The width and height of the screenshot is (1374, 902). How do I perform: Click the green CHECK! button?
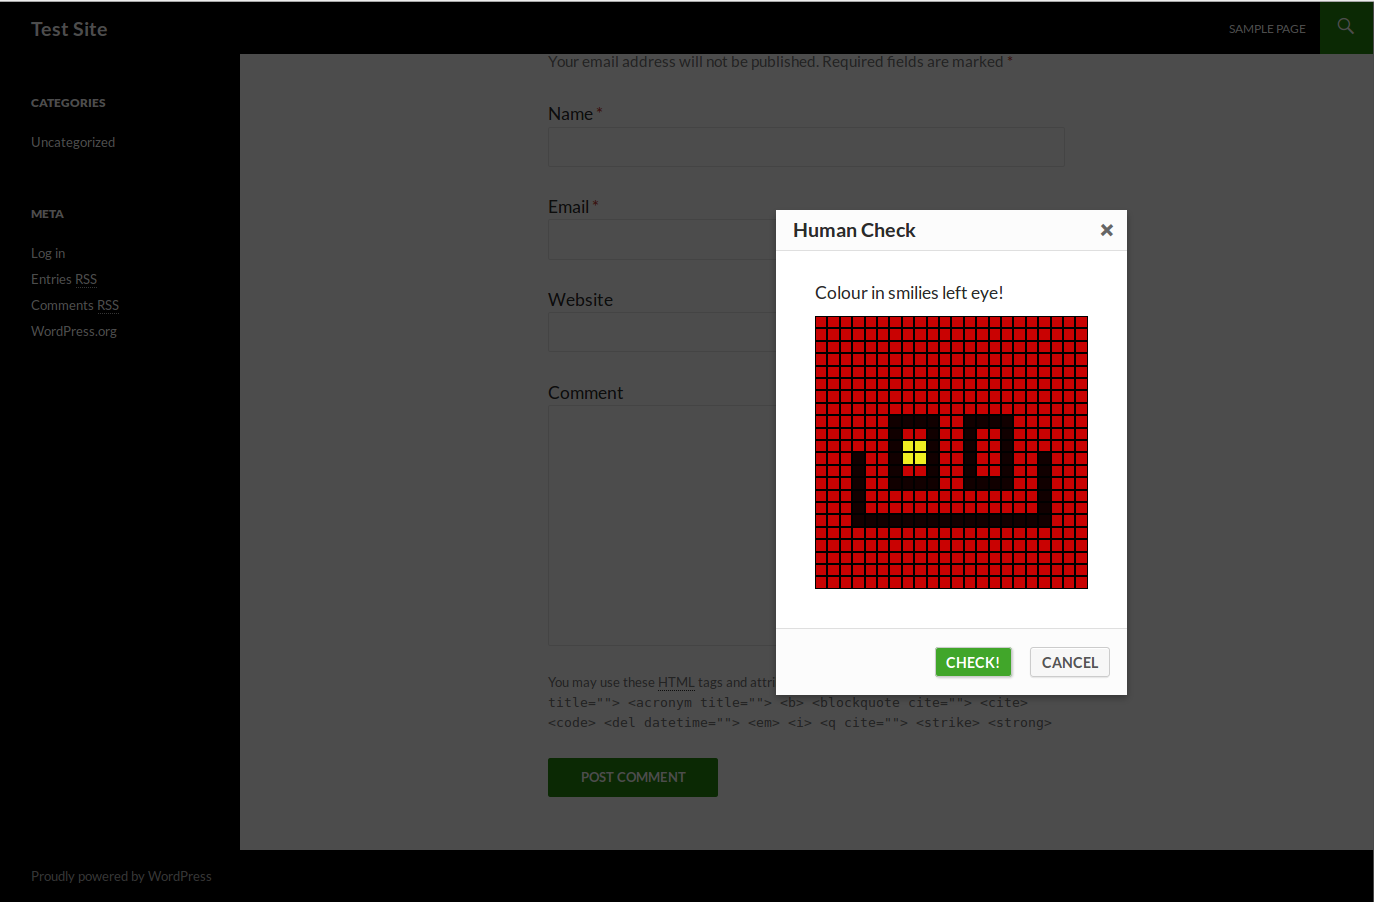click(973, 662)
